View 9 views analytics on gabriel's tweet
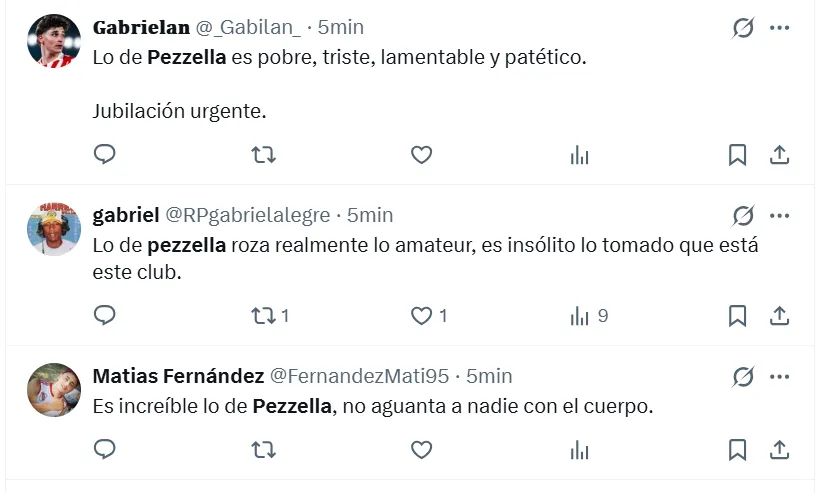826x493 pixels. pos(580,315)
